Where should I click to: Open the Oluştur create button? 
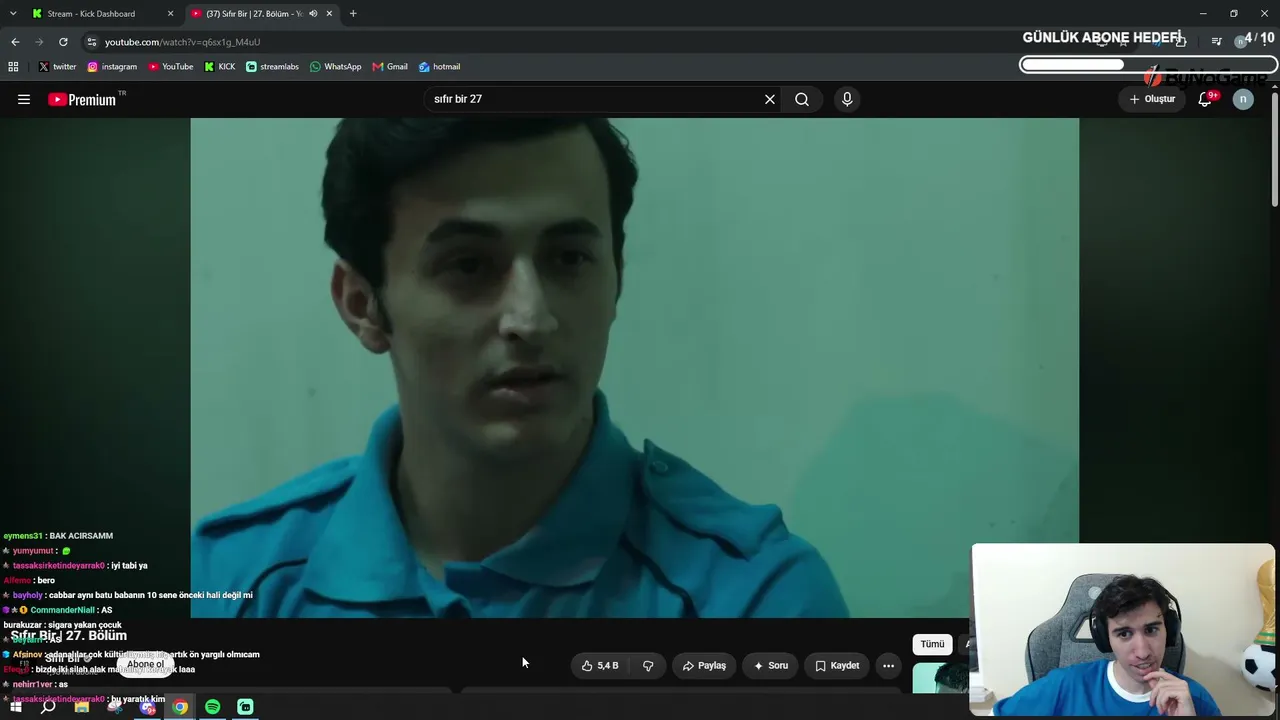(1152, 99)
